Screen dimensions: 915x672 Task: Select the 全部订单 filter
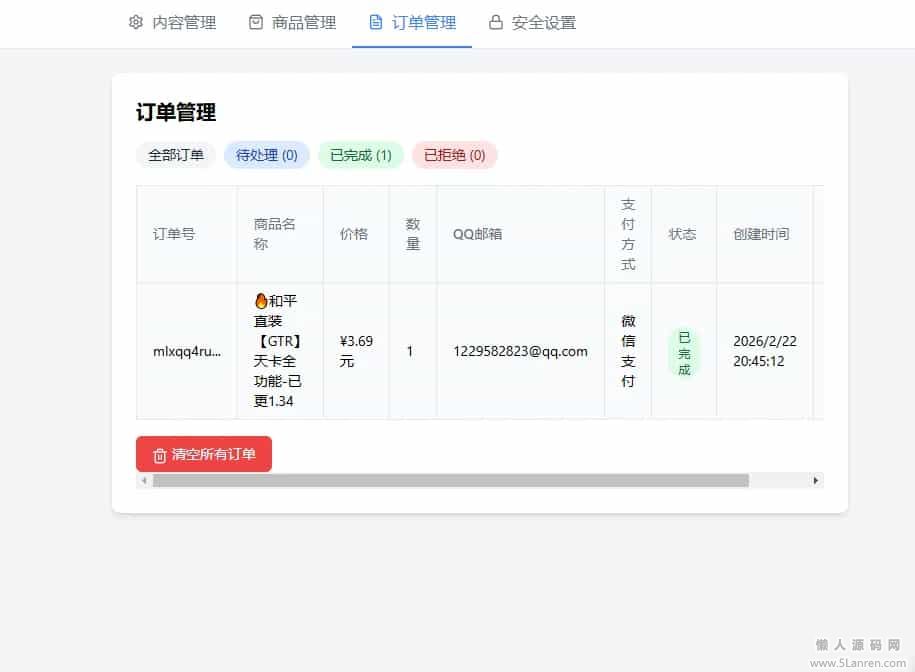click(176, 155)
